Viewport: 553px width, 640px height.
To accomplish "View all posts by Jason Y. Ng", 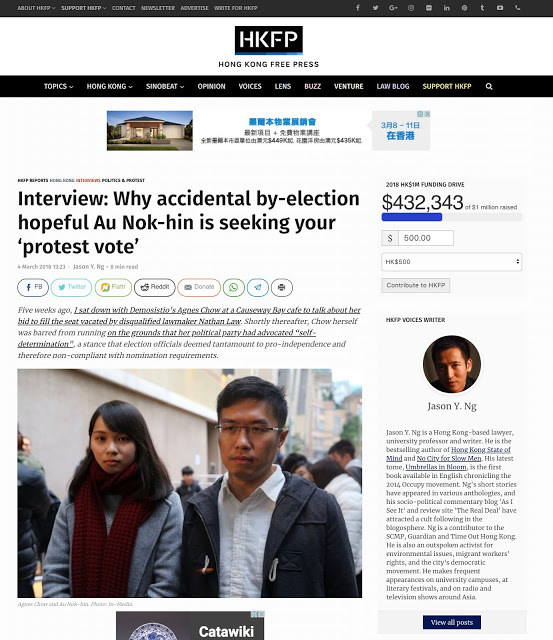I will coord(452,622).
